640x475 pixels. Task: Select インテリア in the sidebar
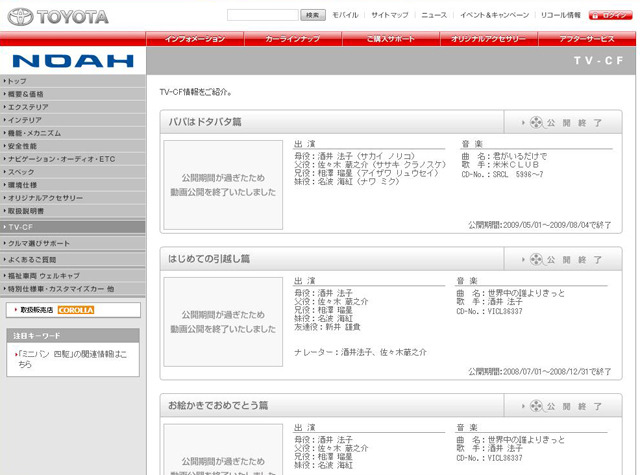(73, 120)
